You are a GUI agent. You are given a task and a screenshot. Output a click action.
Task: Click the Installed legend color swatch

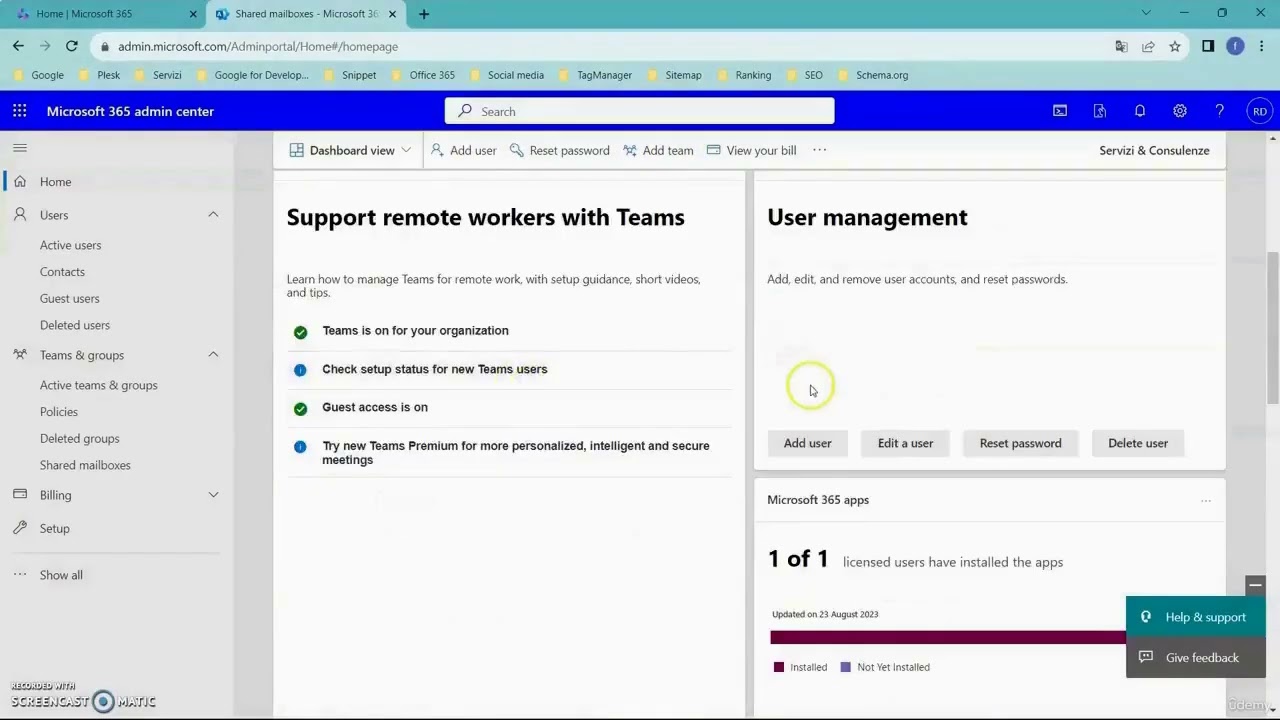779,667
